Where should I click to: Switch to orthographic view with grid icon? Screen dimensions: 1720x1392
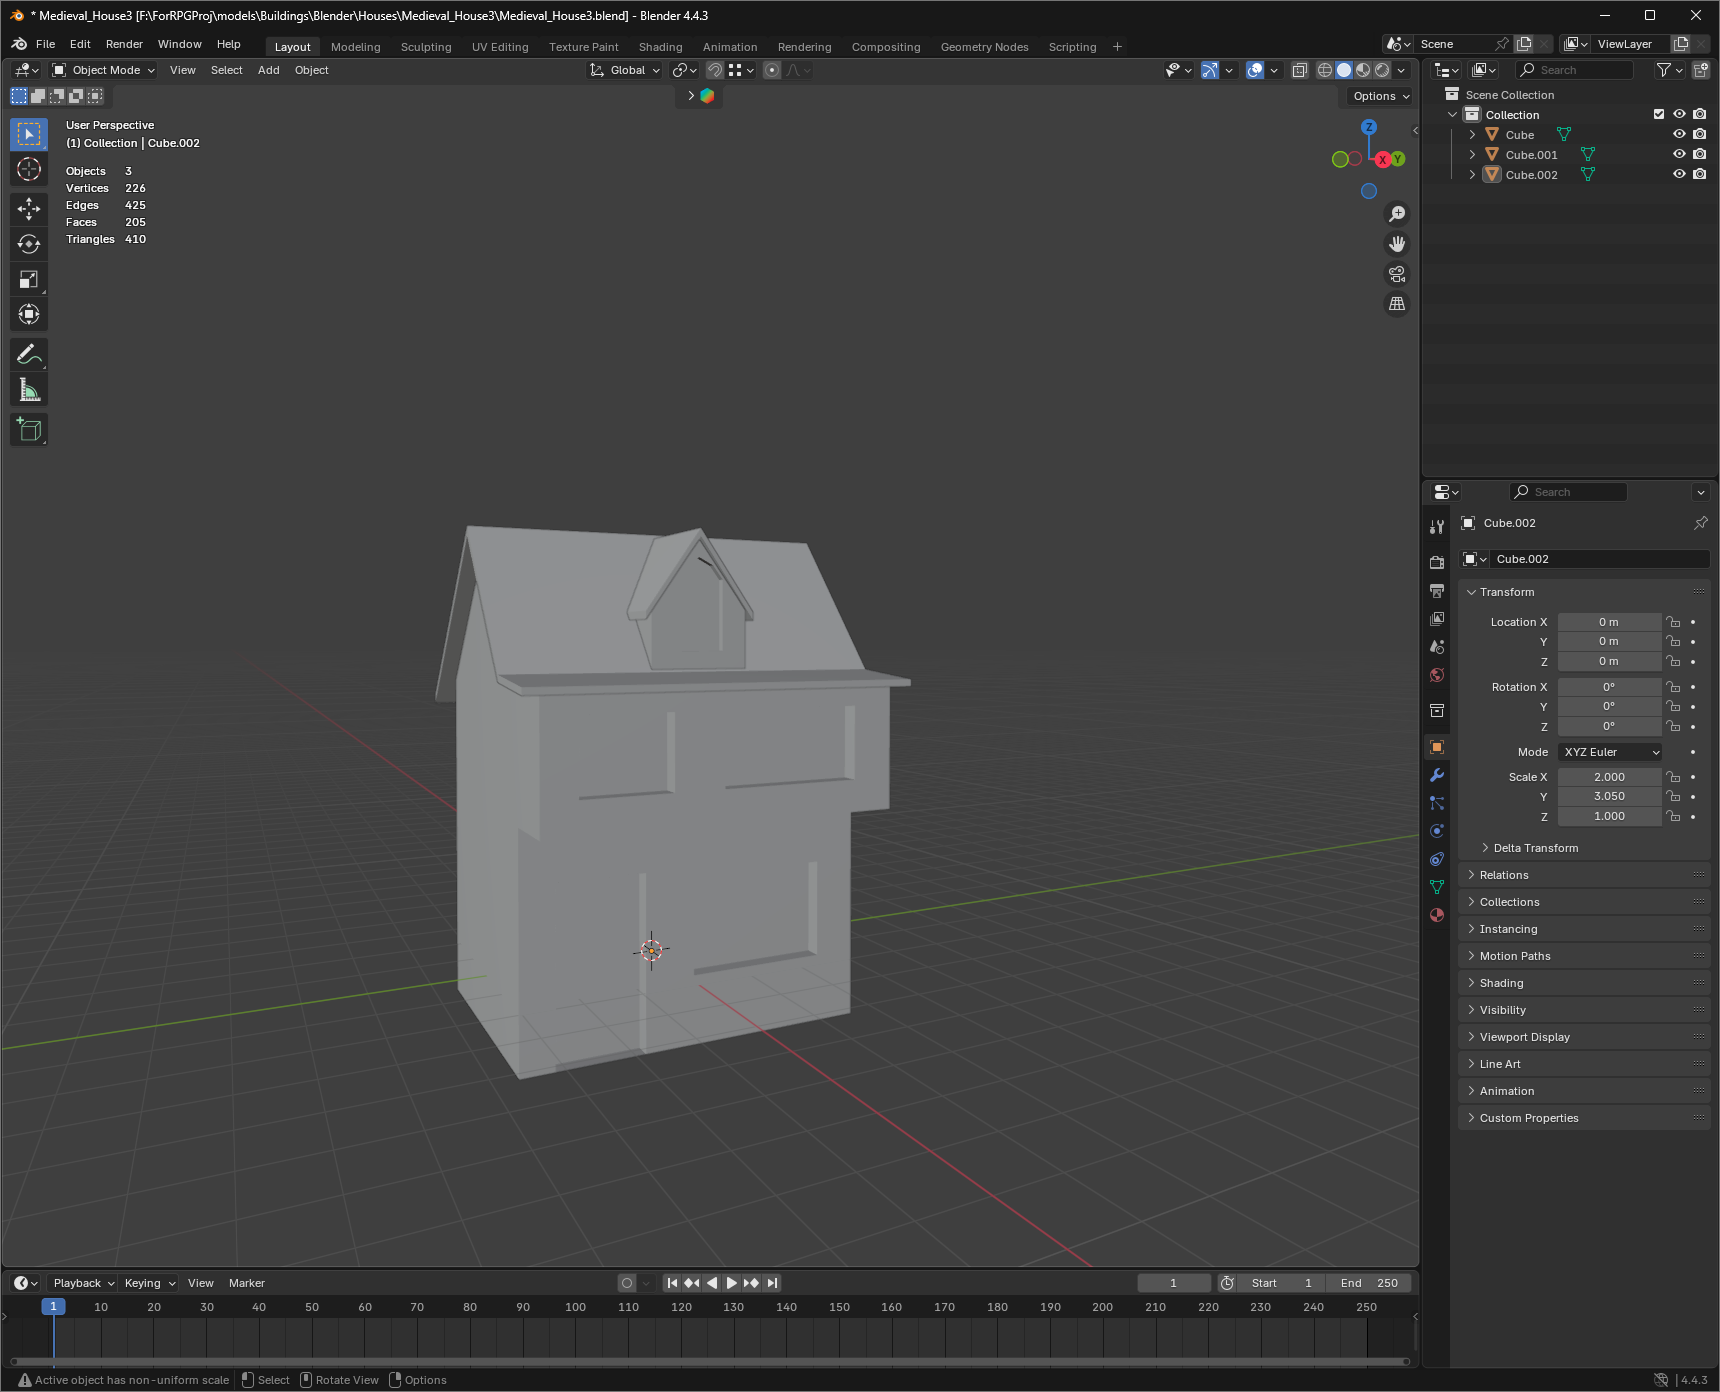(1397, 304)
